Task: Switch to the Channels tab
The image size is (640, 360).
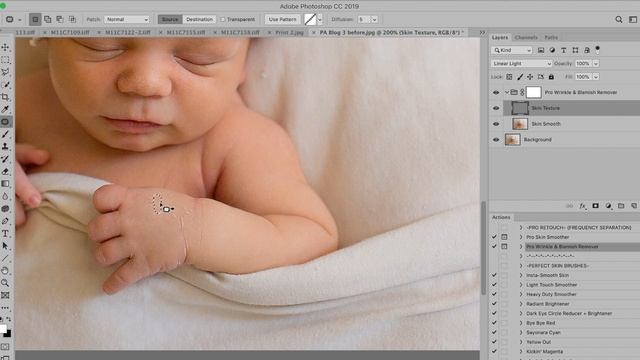Action: click(x=526, y=38)
